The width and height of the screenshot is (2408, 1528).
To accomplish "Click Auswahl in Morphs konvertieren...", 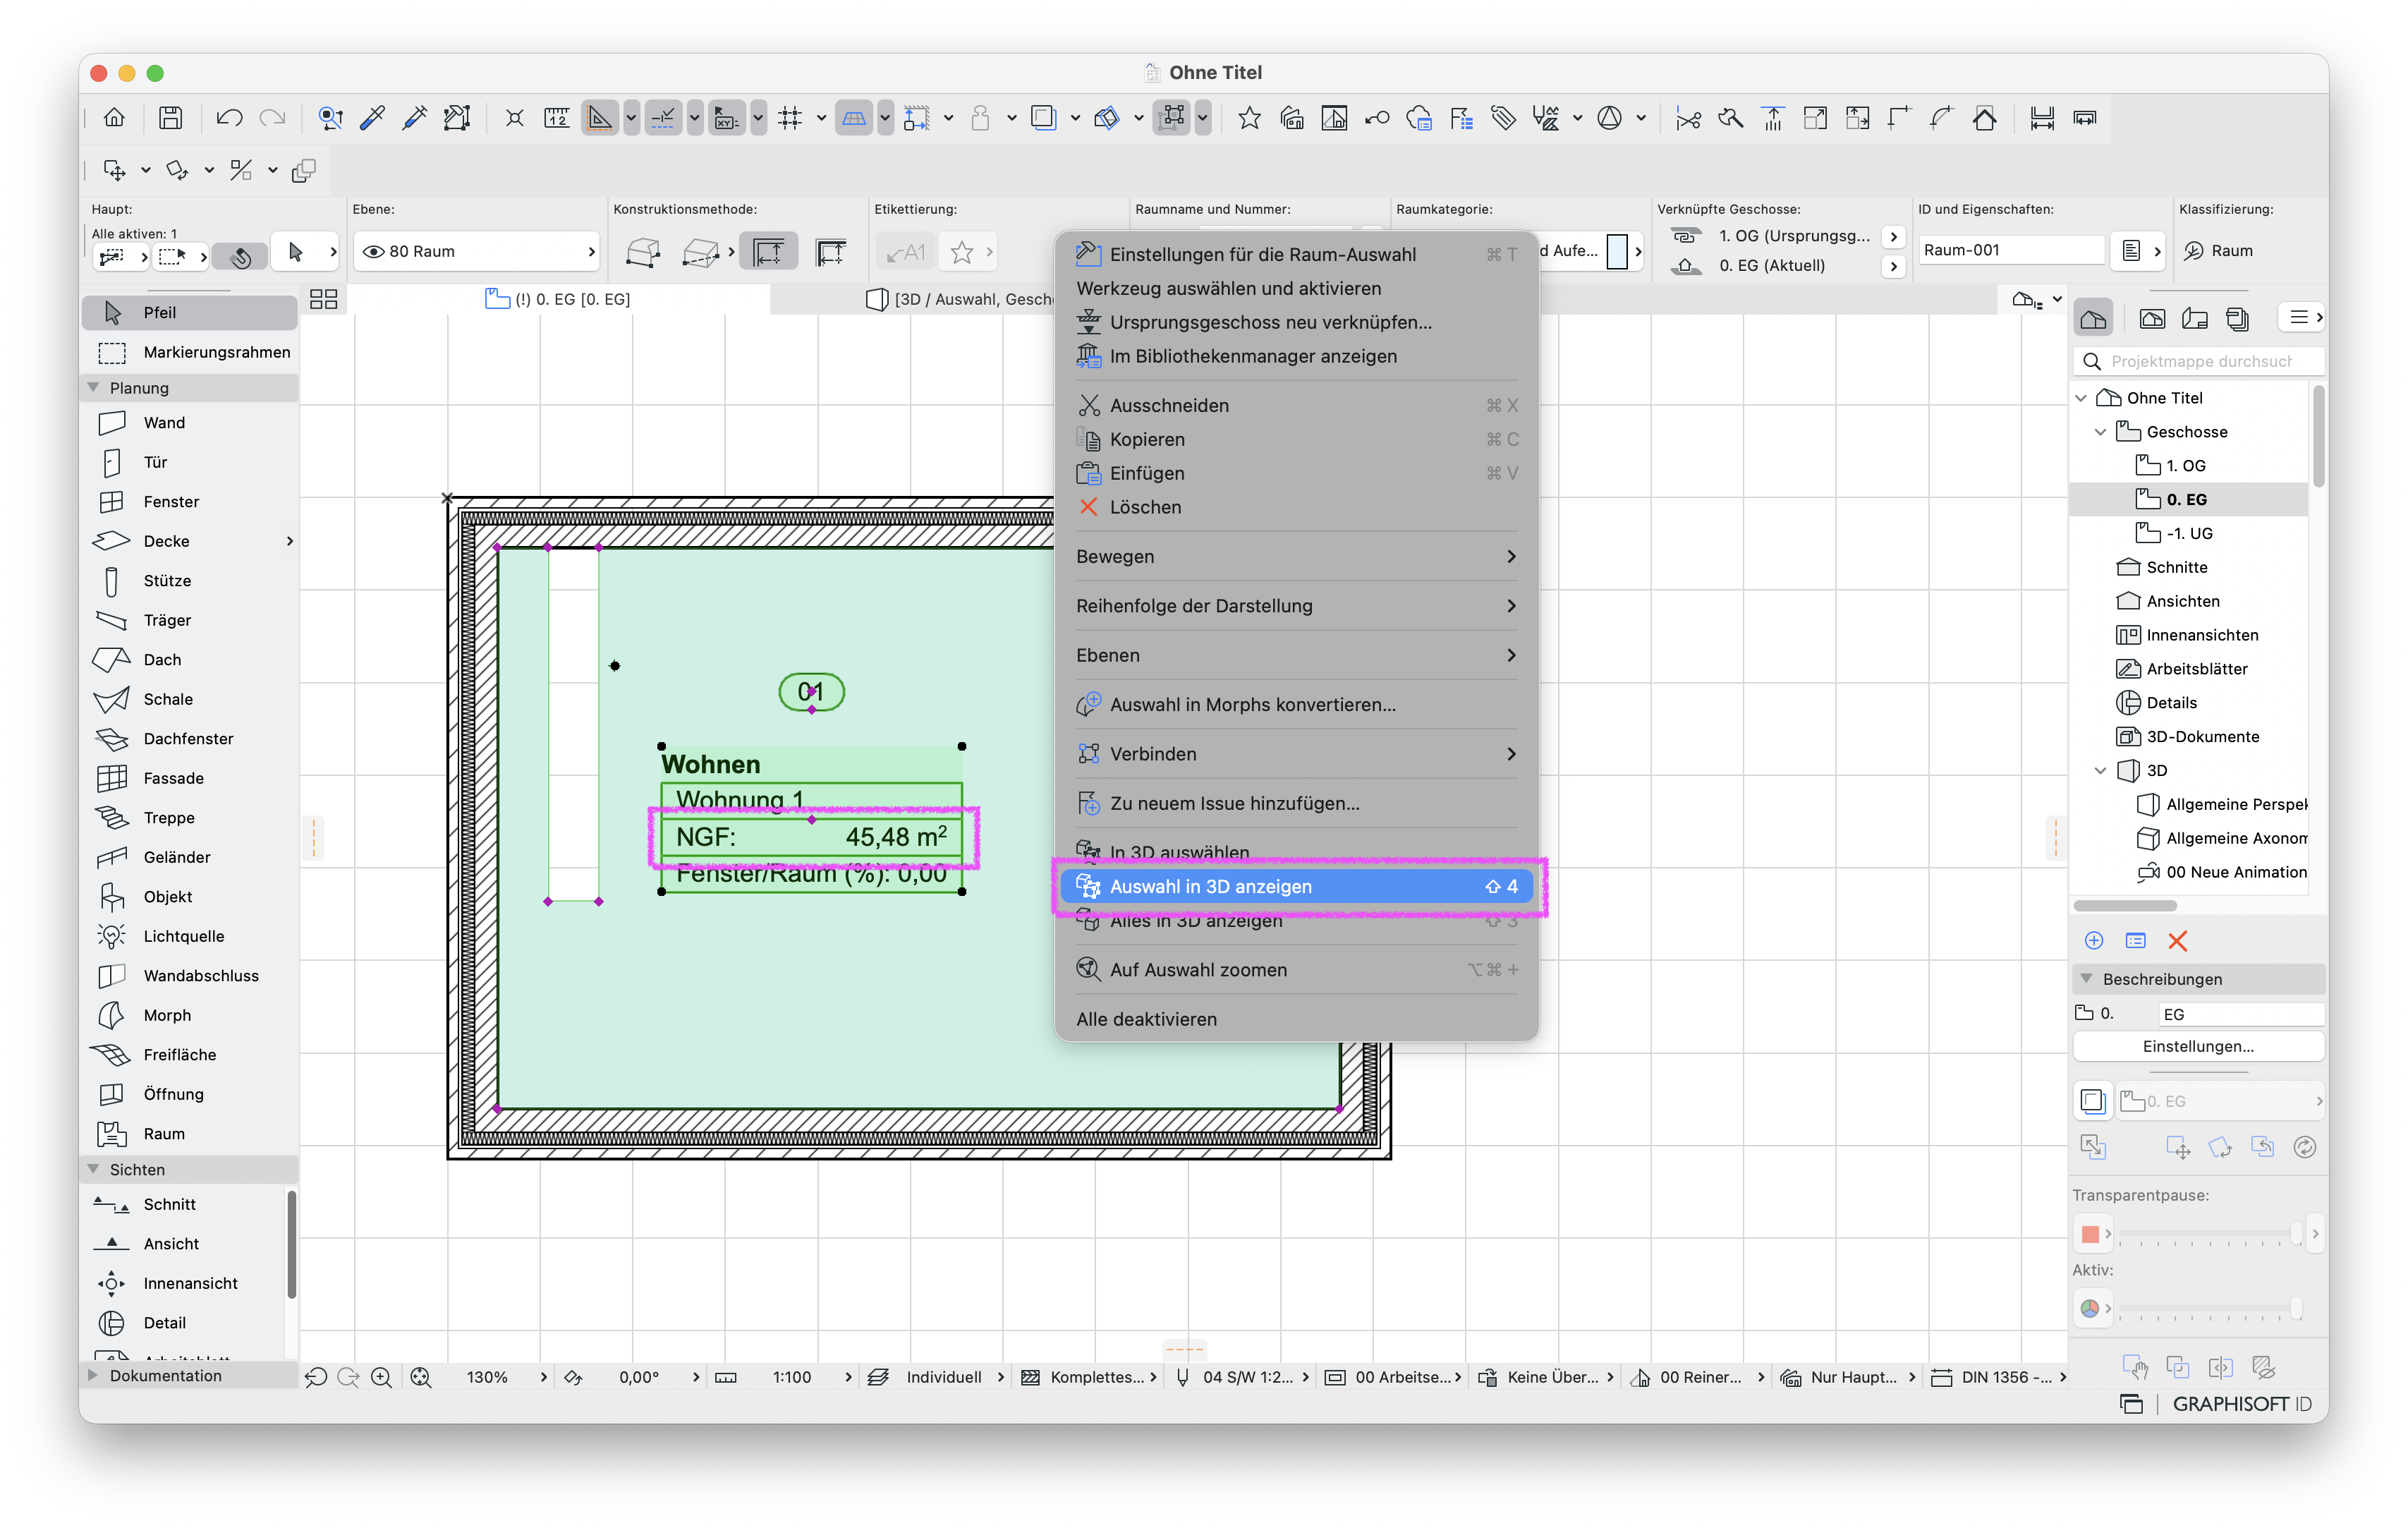I will [1297, 705].
